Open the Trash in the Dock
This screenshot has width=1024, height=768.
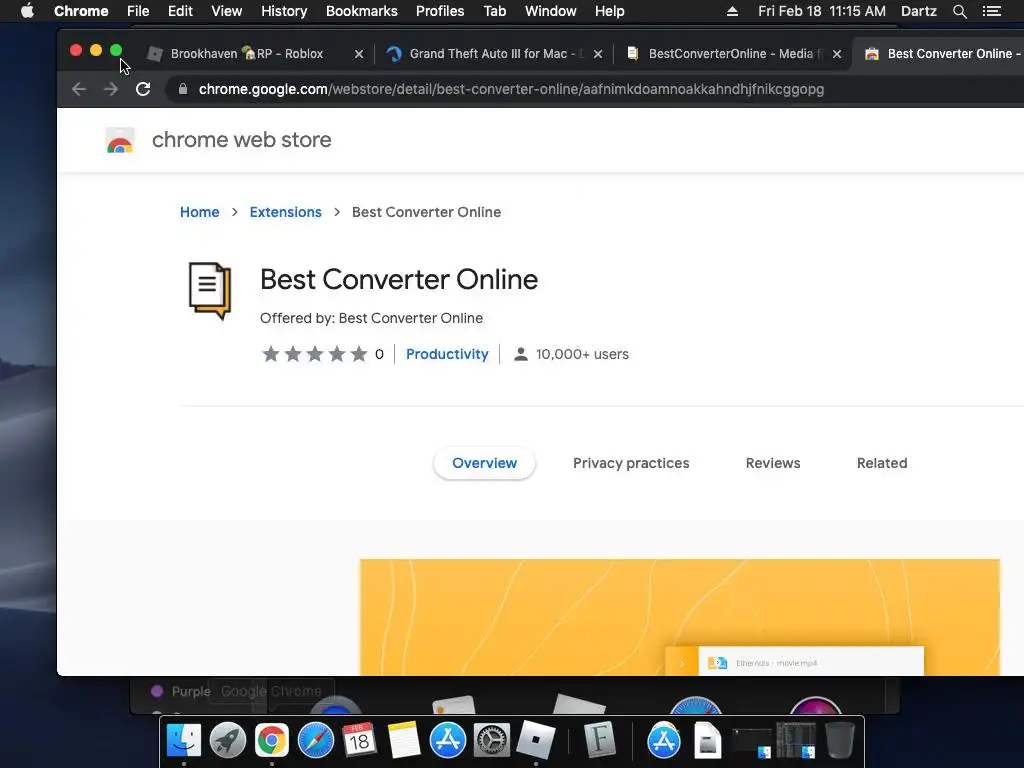coord(840,741)
